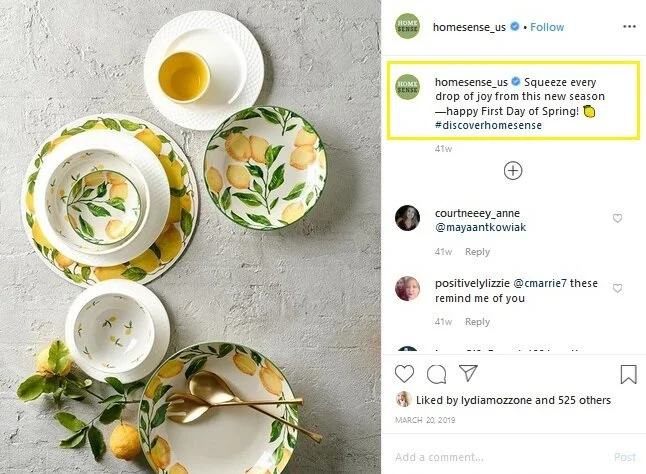The image size is (646, 474).
Task: Share post with paper plane icon
Action: coord(468,373)
